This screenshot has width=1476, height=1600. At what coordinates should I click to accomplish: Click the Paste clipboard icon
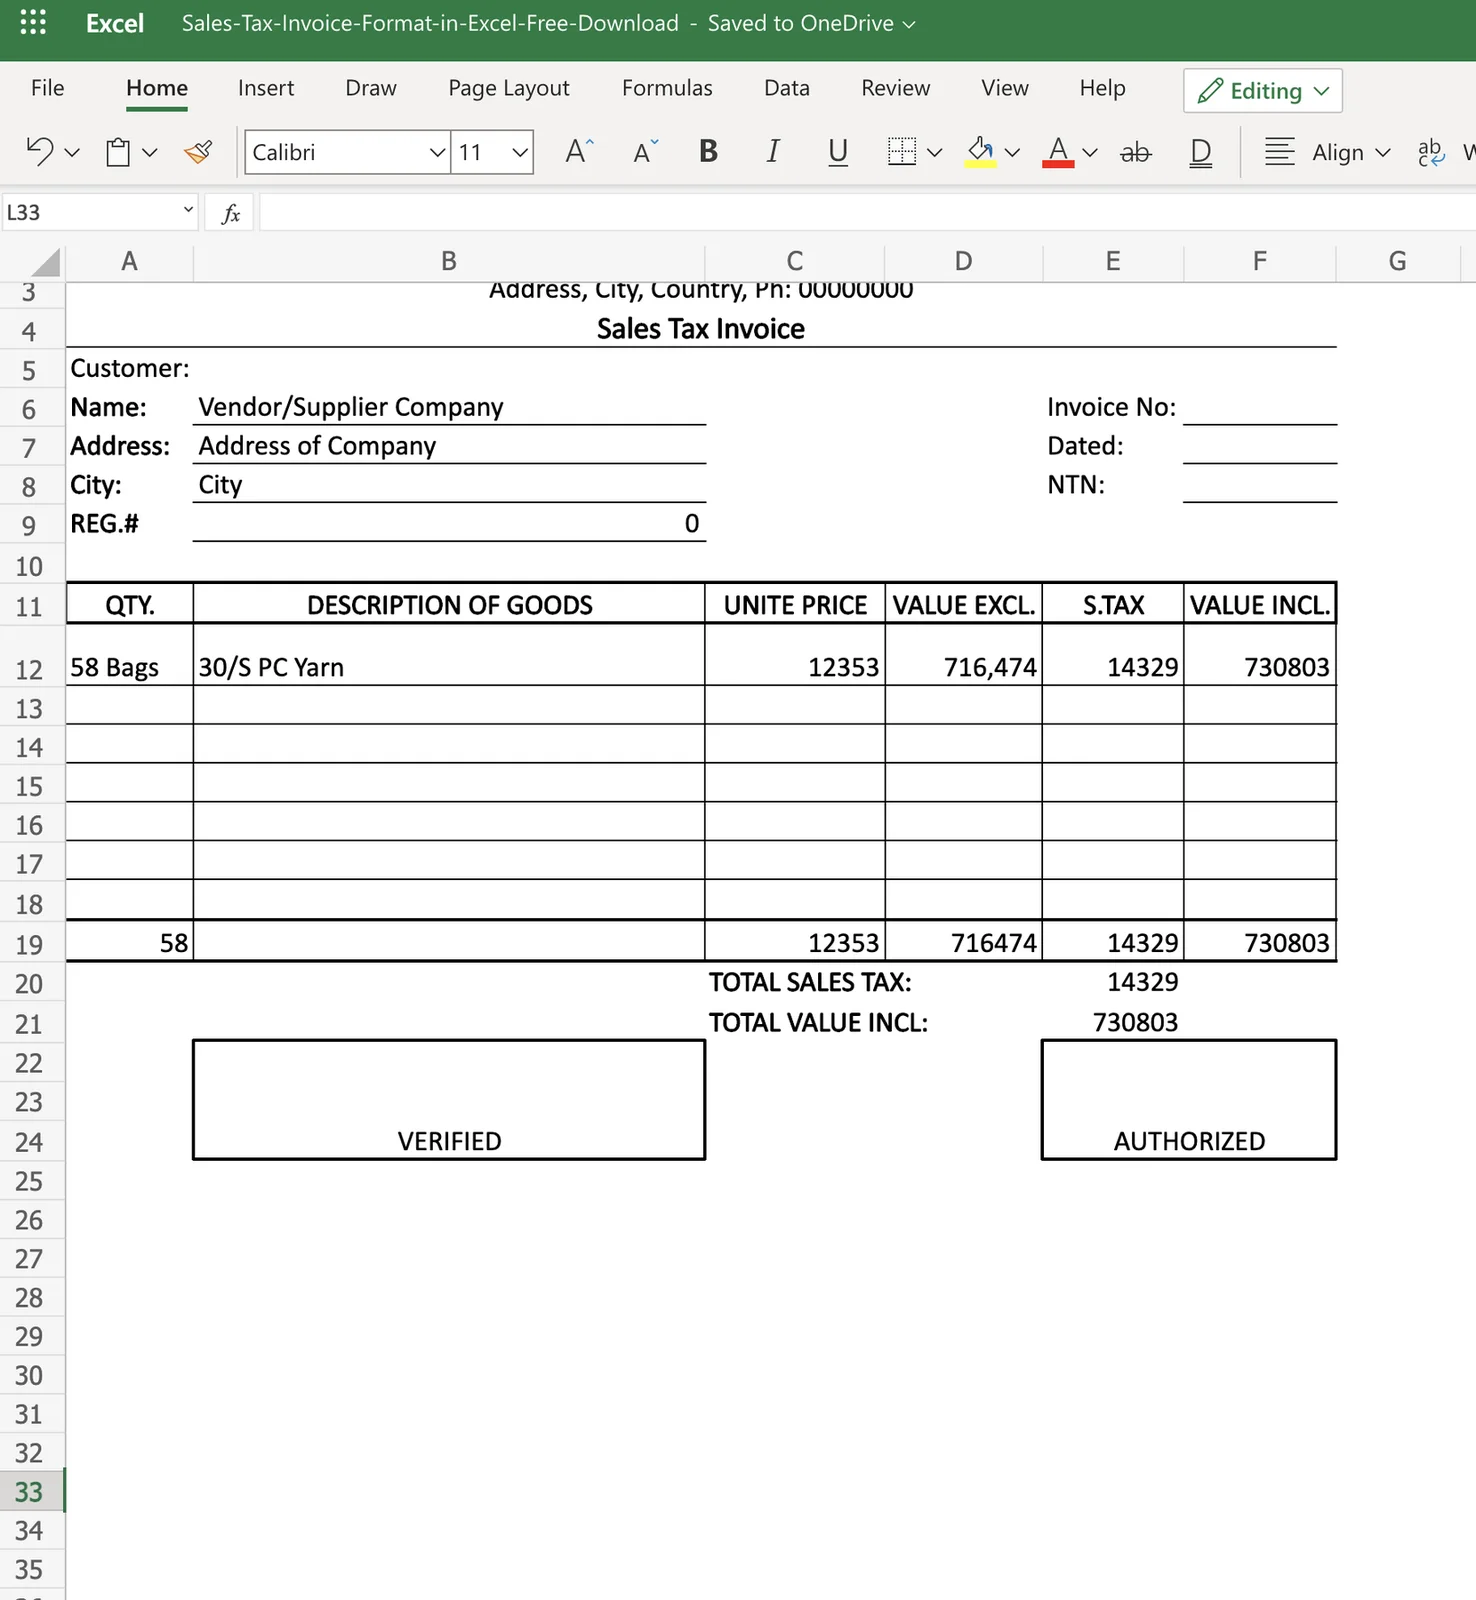point(118,152)
